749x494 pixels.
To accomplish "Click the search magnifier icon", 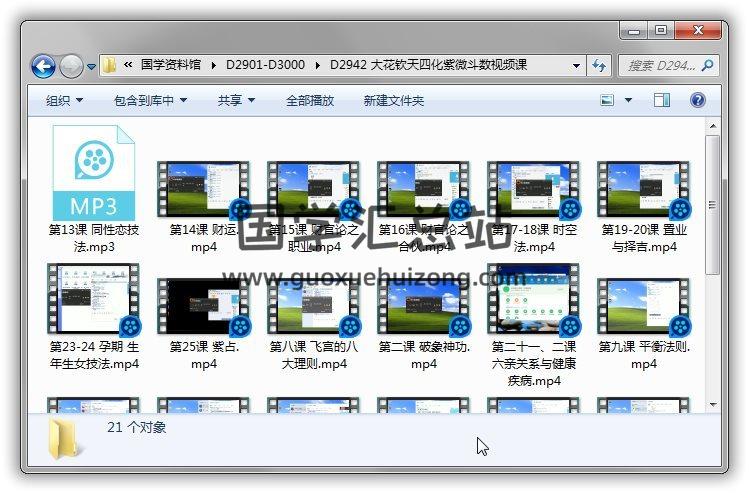I will (707, 65).
